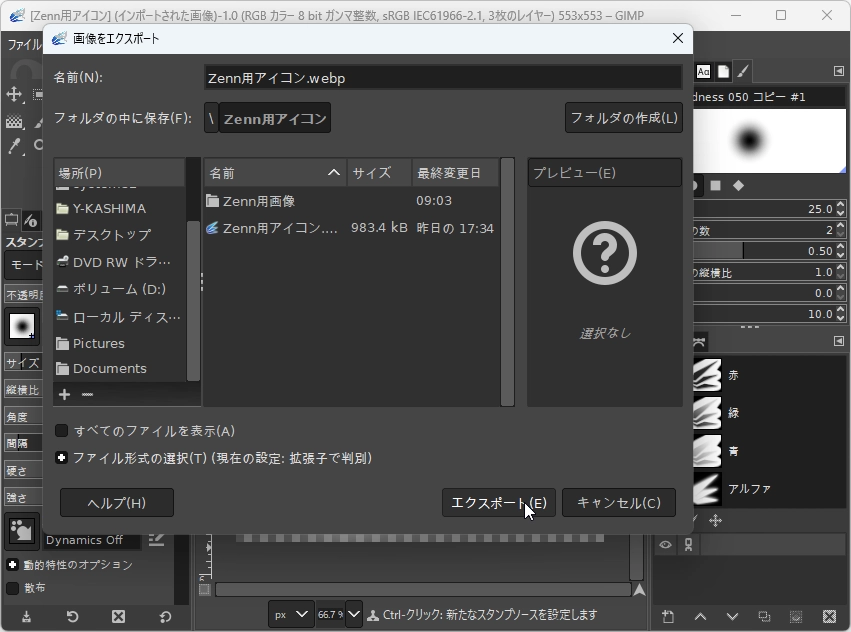Viewport: 851px width, 632px height.
Task: Expand the dynamics options section
Action: tap(12, 565)
